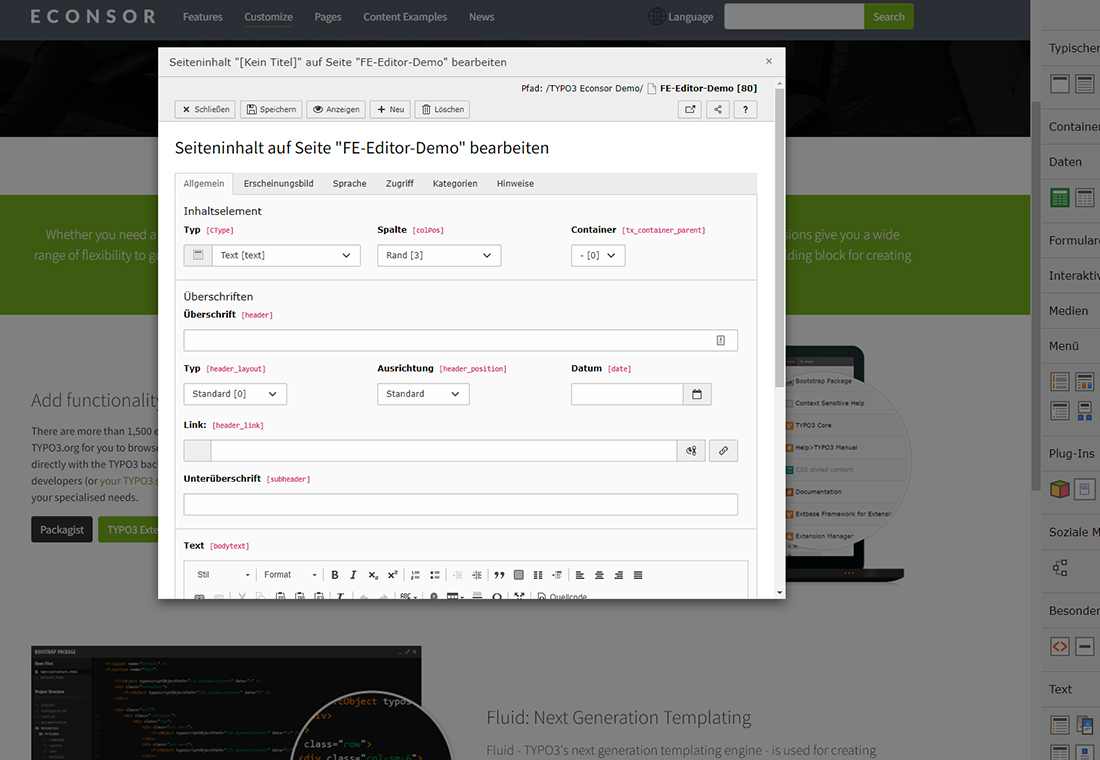Open the calendar date picker for Datum
Viewport: 1100px width, 760px height.
pyautogui.click(x=697, y=394)
